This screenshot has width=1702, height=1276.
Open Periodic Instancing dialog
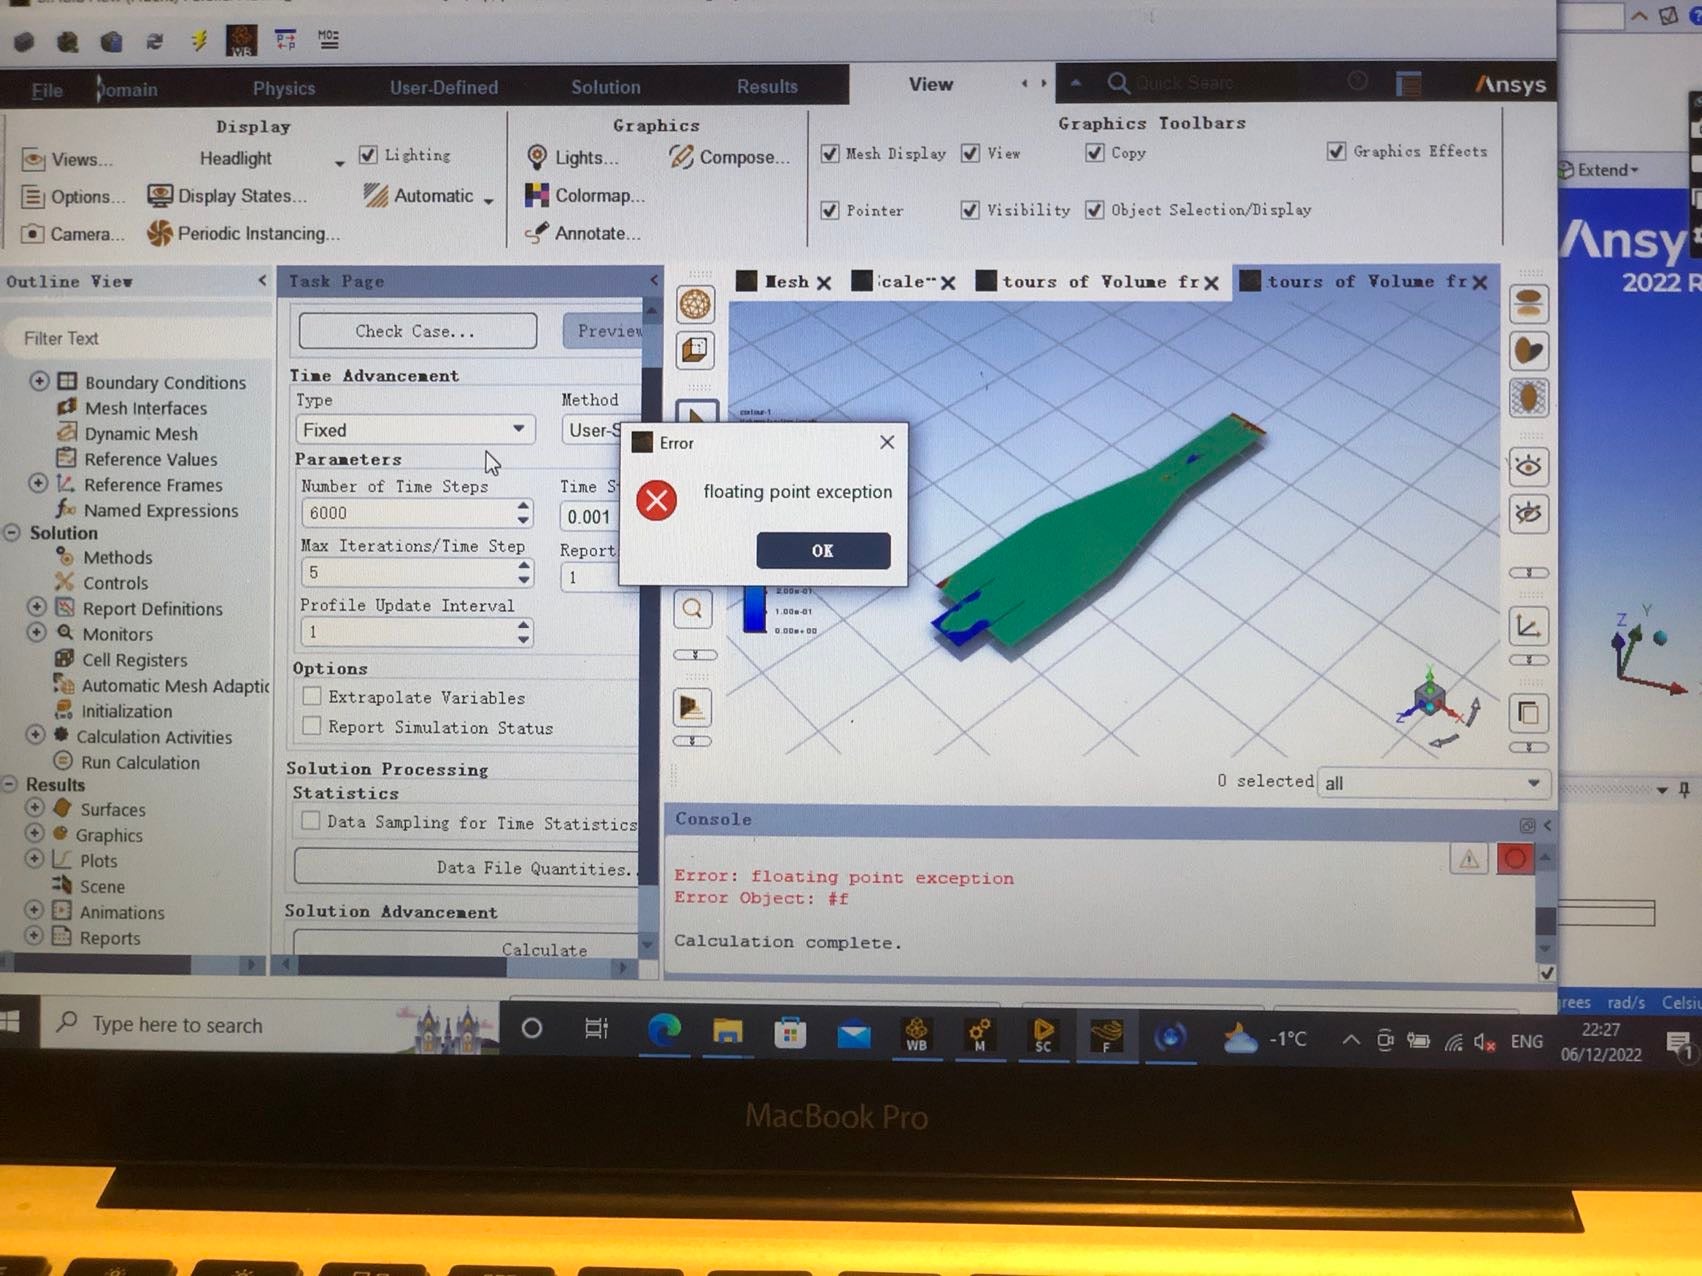244,233
